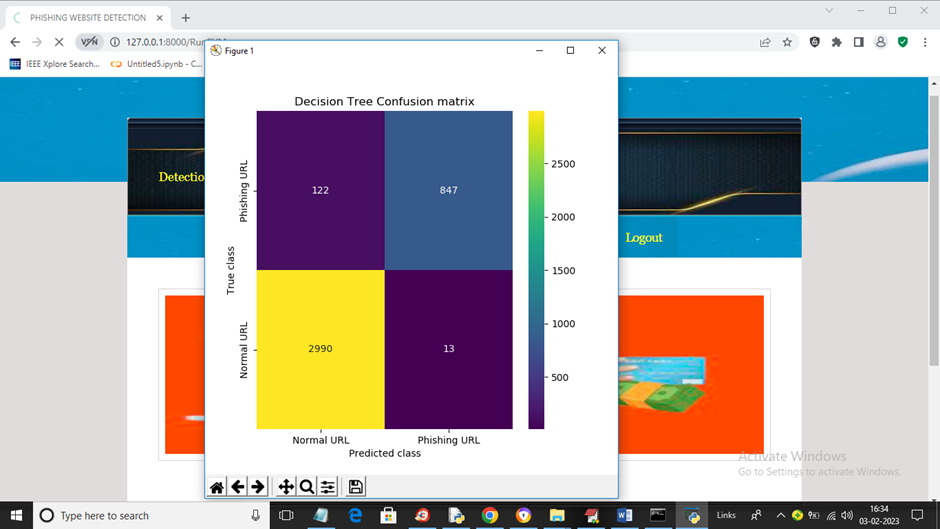
Task: Open the command prompt from the taskbar
Action: point(658,515)
